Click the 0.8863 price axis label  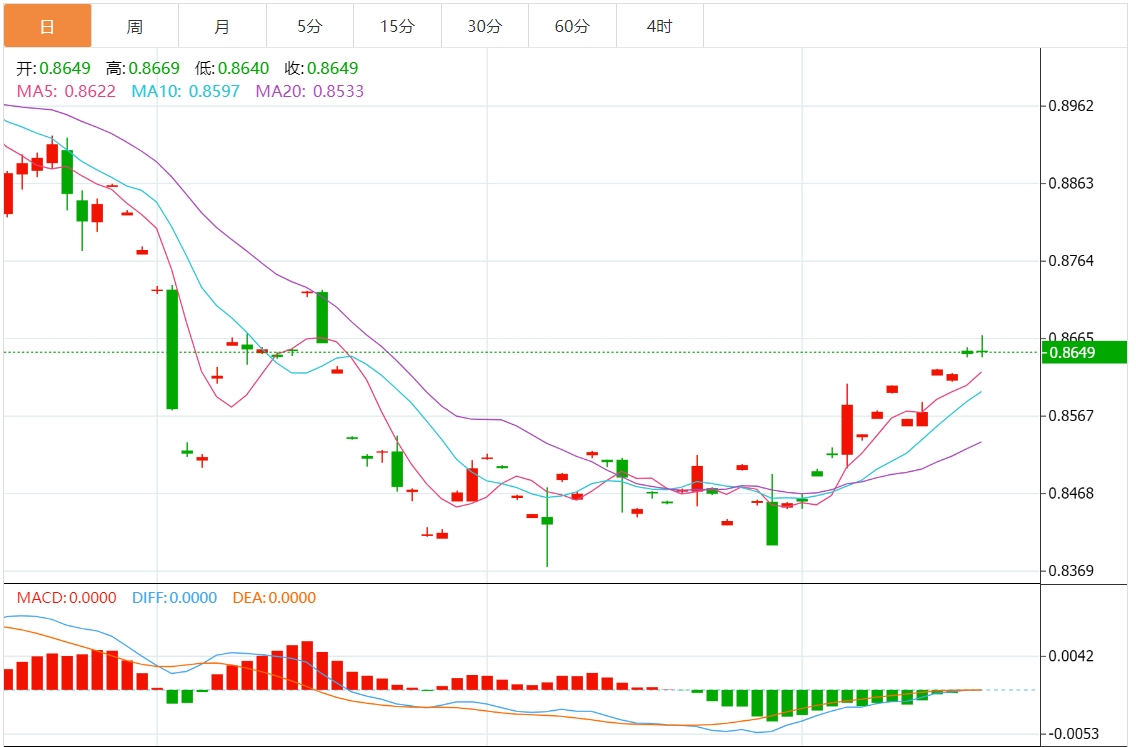1072,183
